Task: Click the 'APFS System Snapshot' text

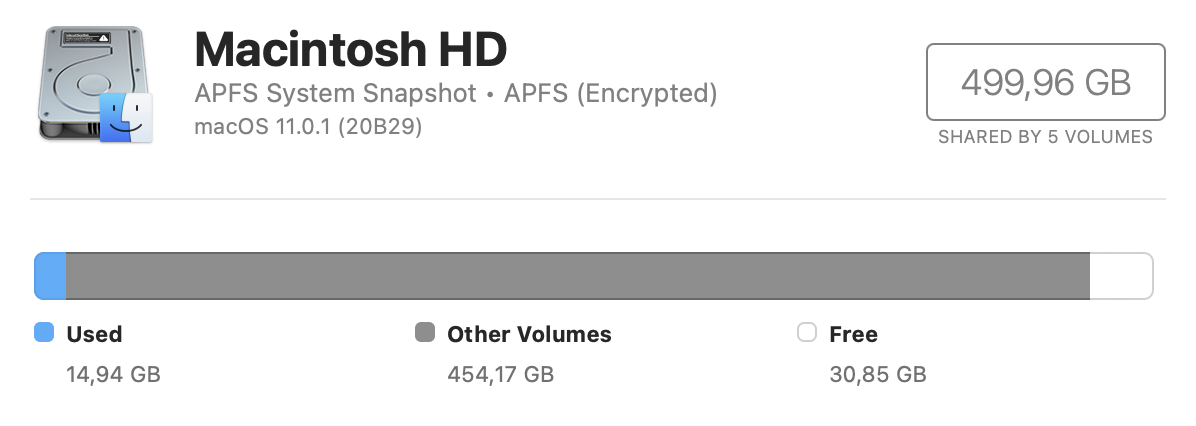Action: coord(336,94)
